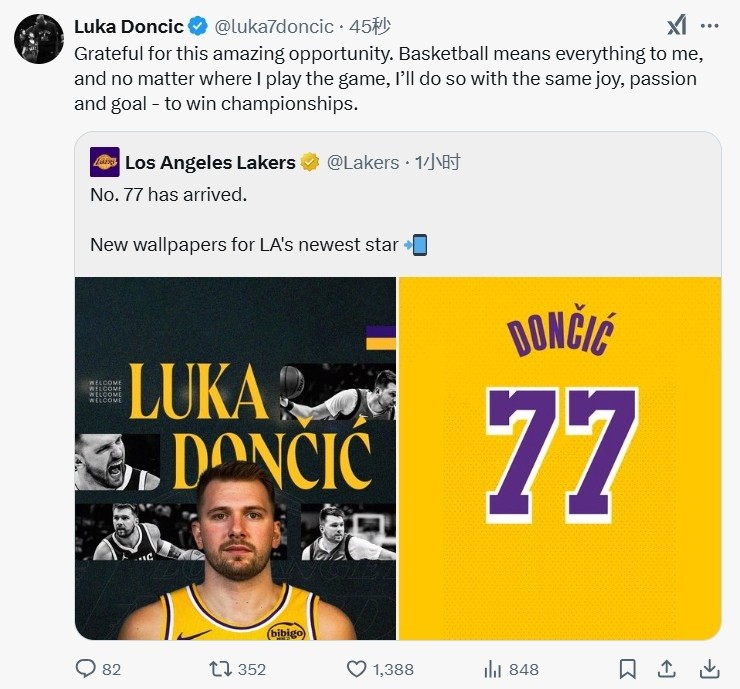Bookmark this post

tap(627, 668)
